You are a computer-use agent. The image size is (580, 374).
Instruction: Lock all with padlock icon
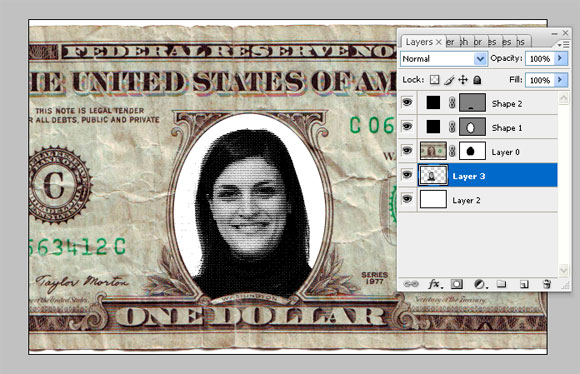477,80
